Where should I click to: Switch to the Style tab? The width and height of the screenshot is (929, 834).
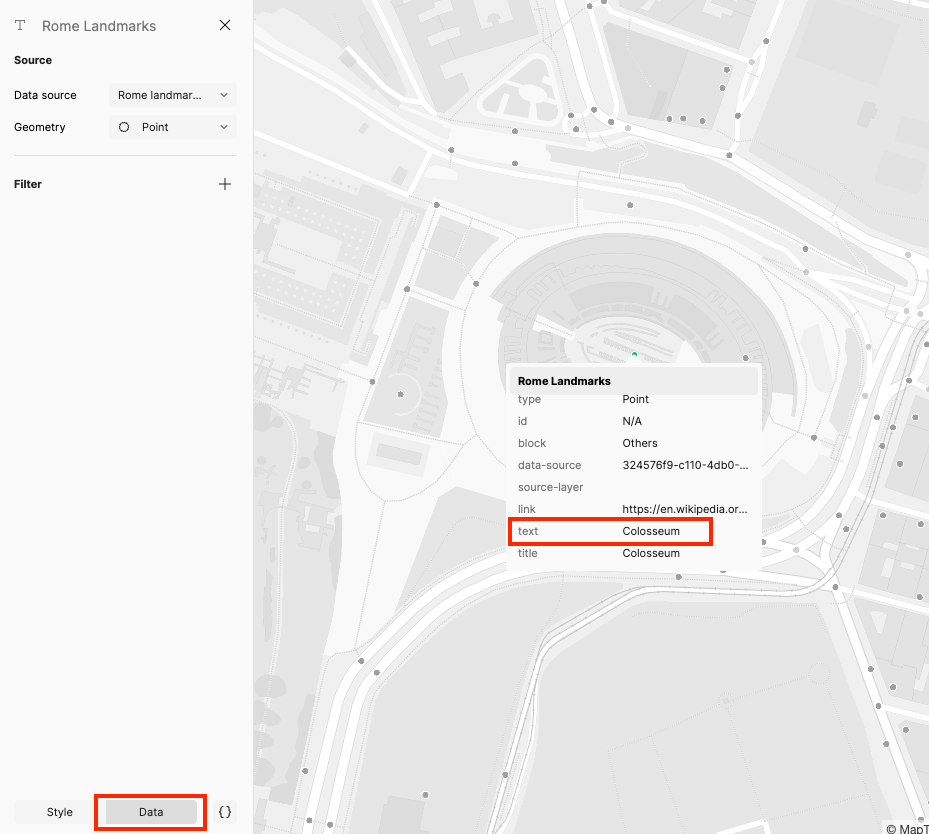(x=60, y=812)
